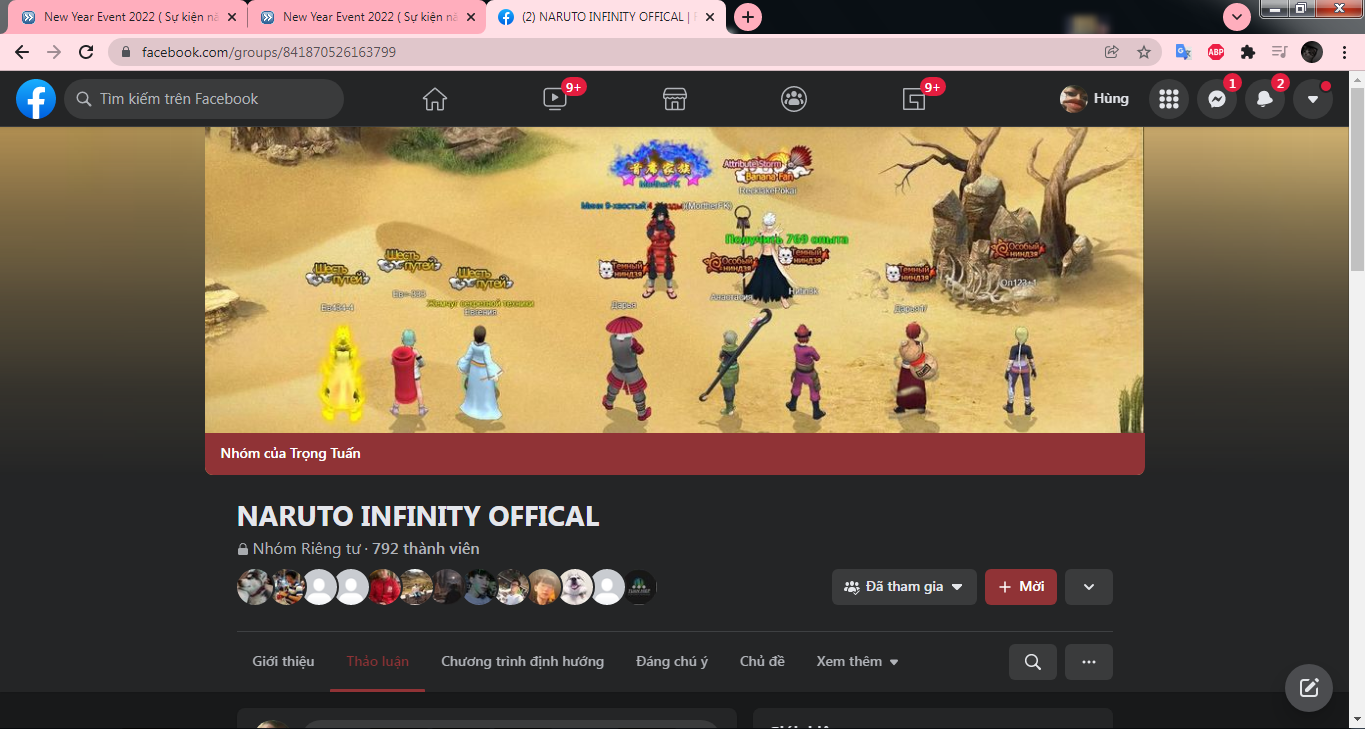Click the address bar URL

(269, 52)
